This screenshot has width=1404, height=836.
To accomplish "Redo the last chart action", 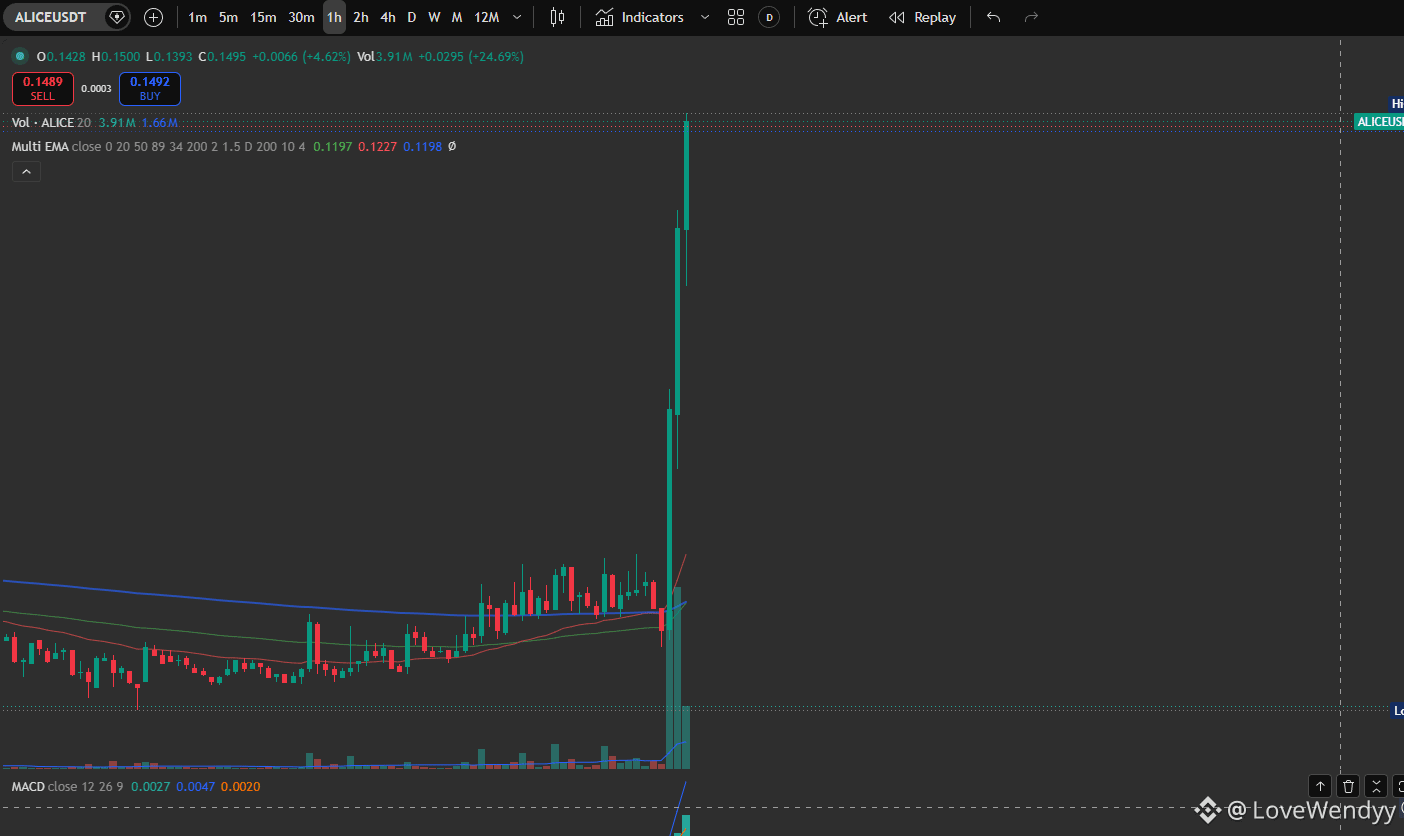I will [1032, 17].
